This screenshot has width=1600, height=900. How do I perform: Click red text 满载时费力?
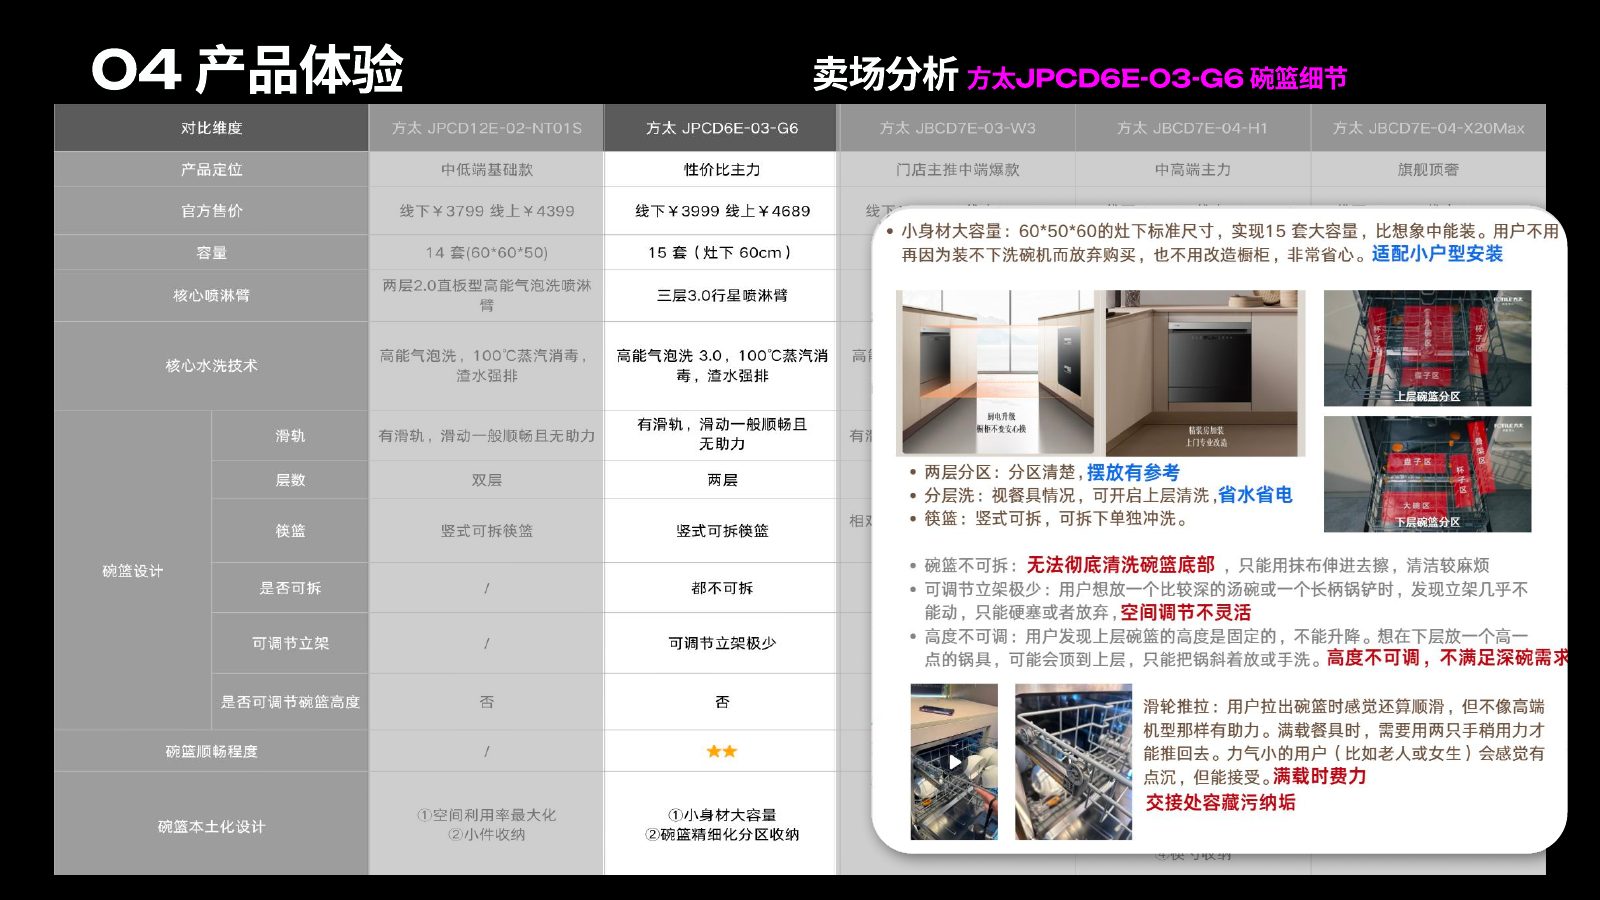tap(1319, 776)
